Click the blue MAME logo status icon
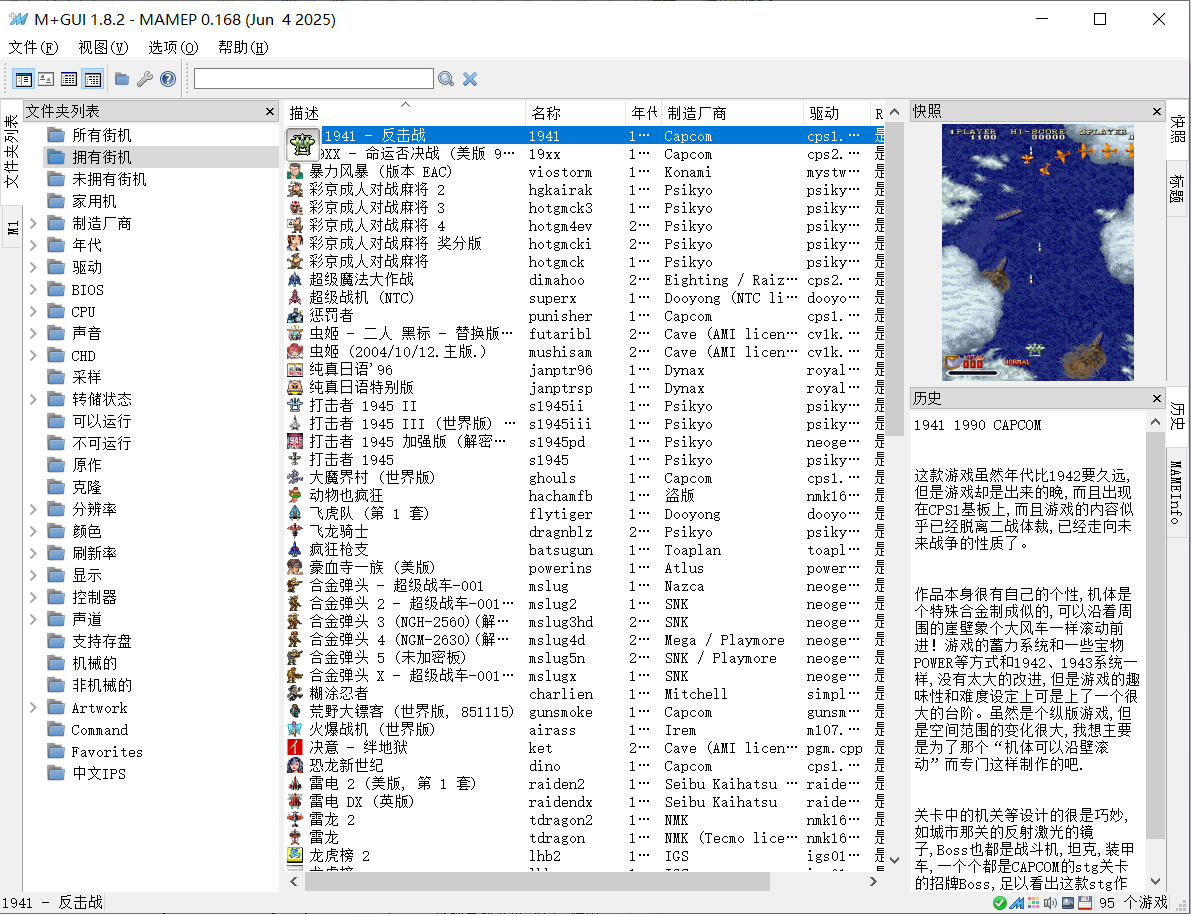 coord(1016,903)
